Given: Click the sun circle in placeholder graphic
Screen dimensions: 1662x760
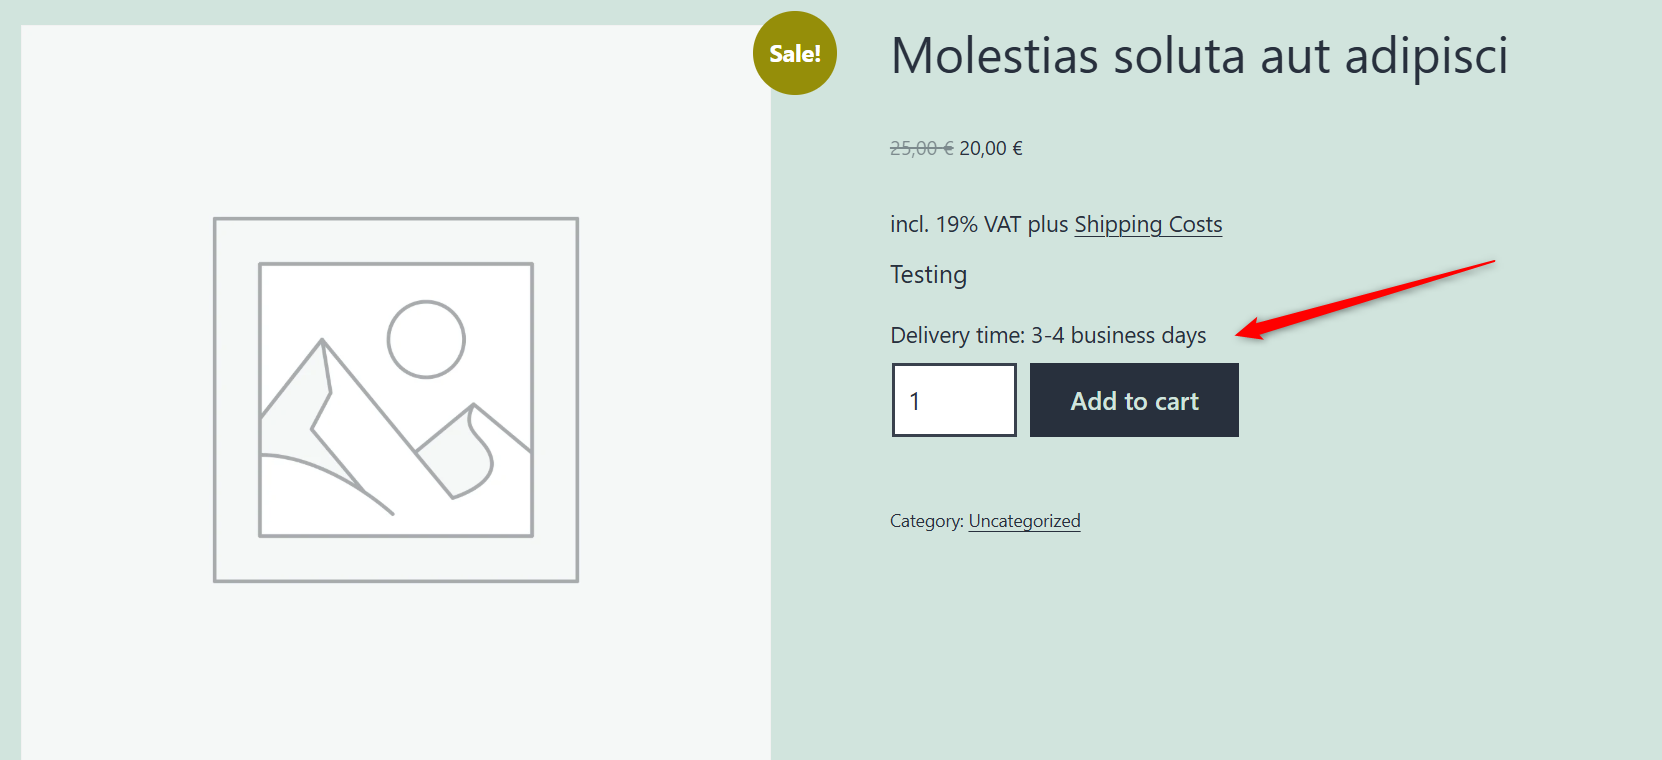Looking at the screenshot, I should click(426, 339).
